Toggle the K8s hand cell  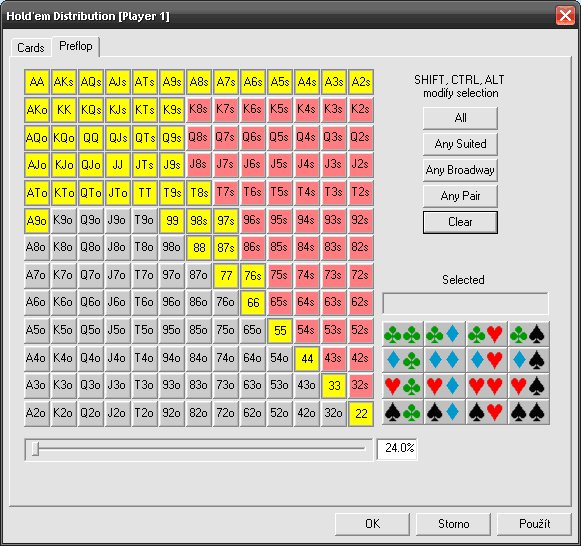pos(199,109)
